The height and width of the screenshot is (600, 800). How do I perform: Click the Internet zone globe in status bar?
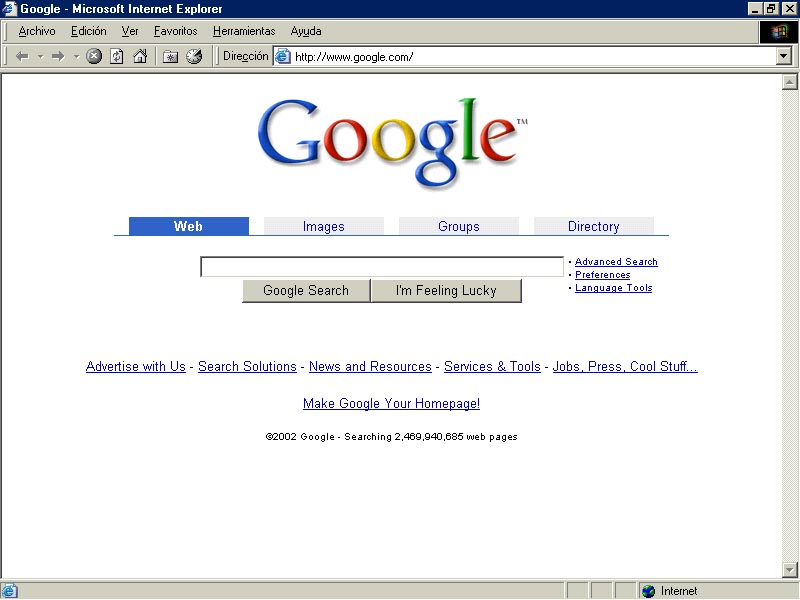[648, 591]
